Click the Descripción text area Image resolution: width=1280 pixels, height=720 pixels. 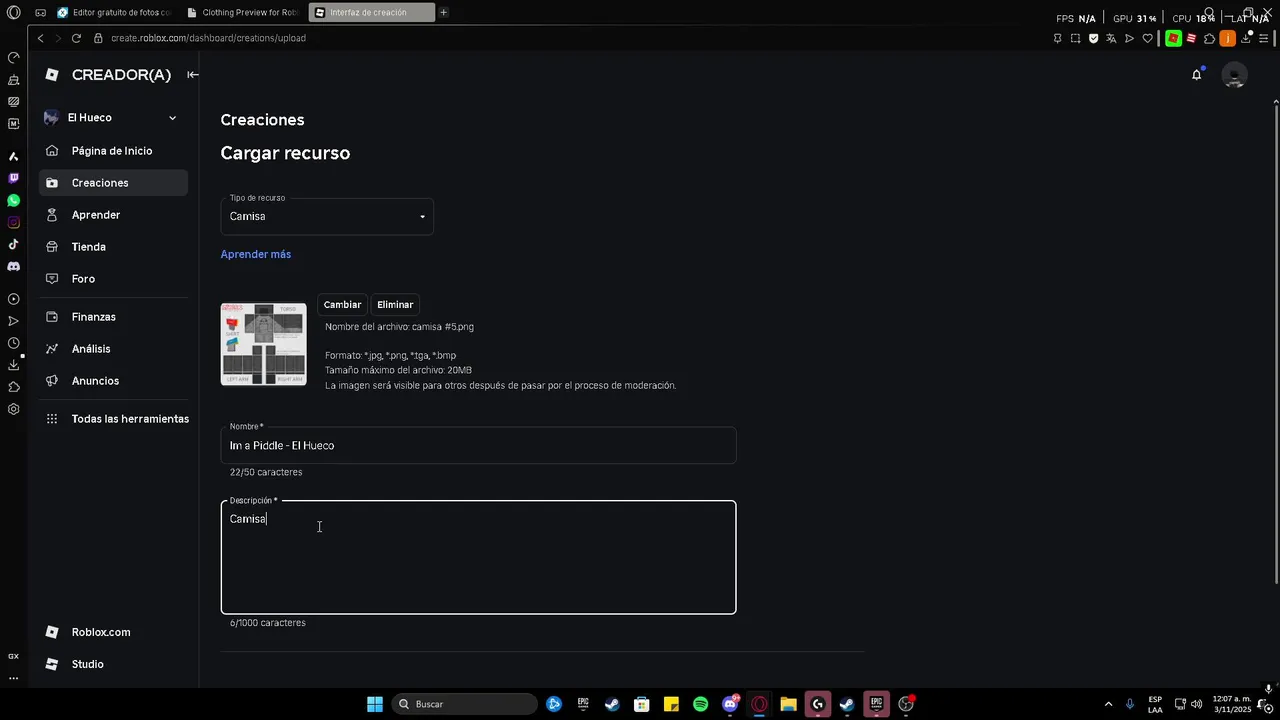pos(478,558)
